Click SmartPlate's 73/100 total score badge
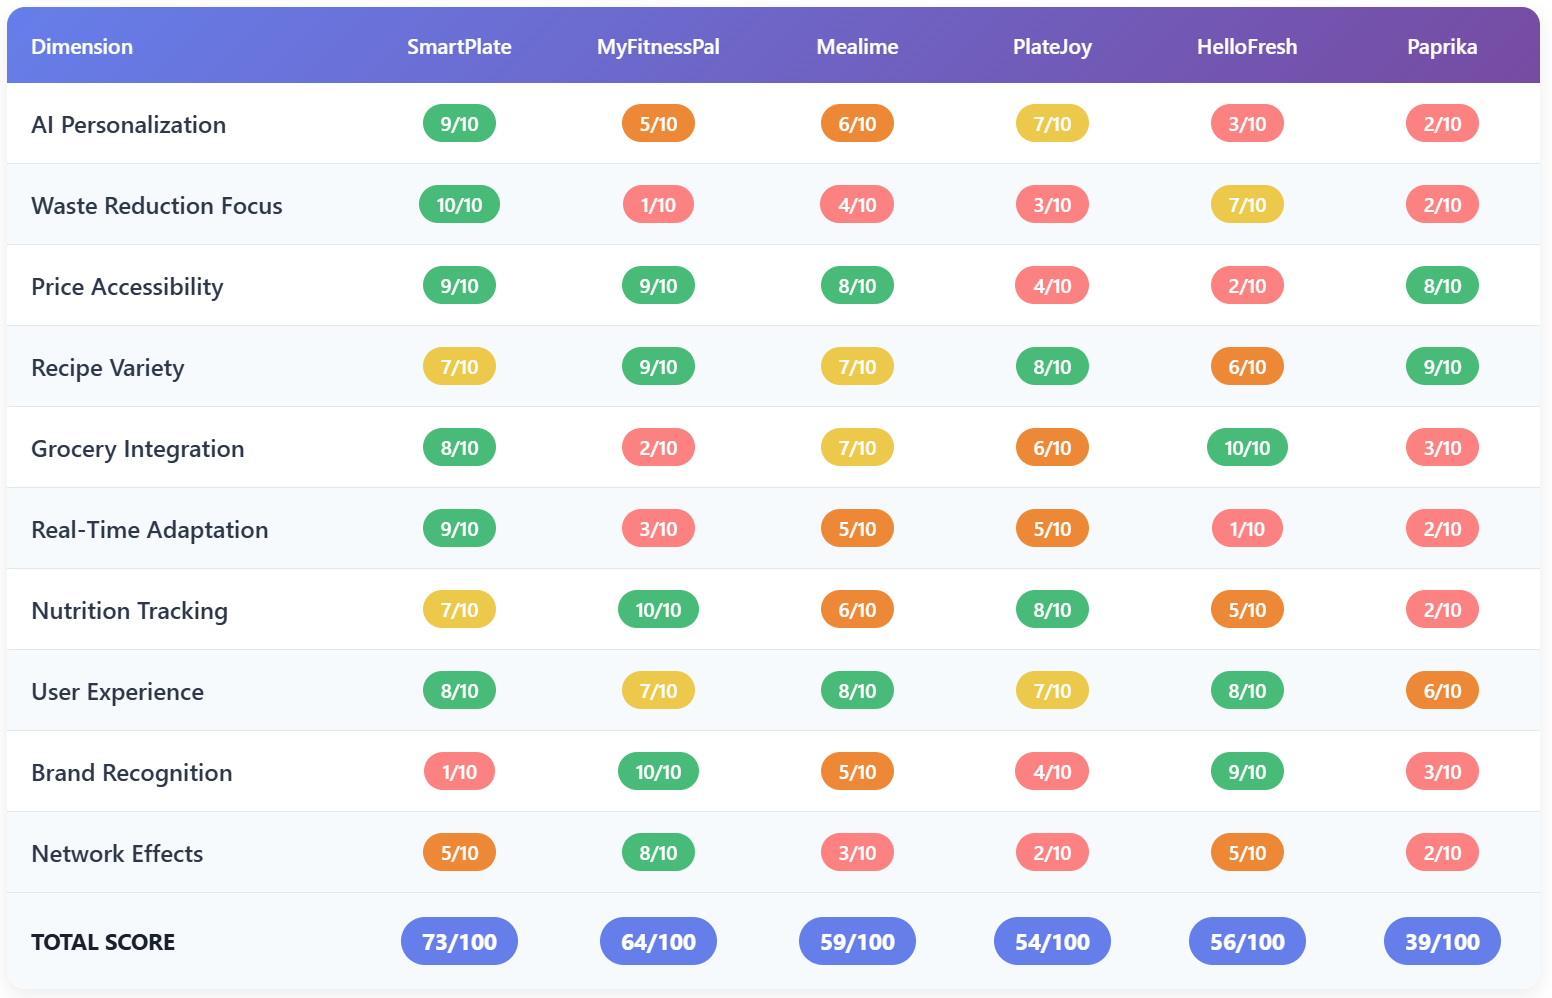1552x998 pixels. point(459,942)
